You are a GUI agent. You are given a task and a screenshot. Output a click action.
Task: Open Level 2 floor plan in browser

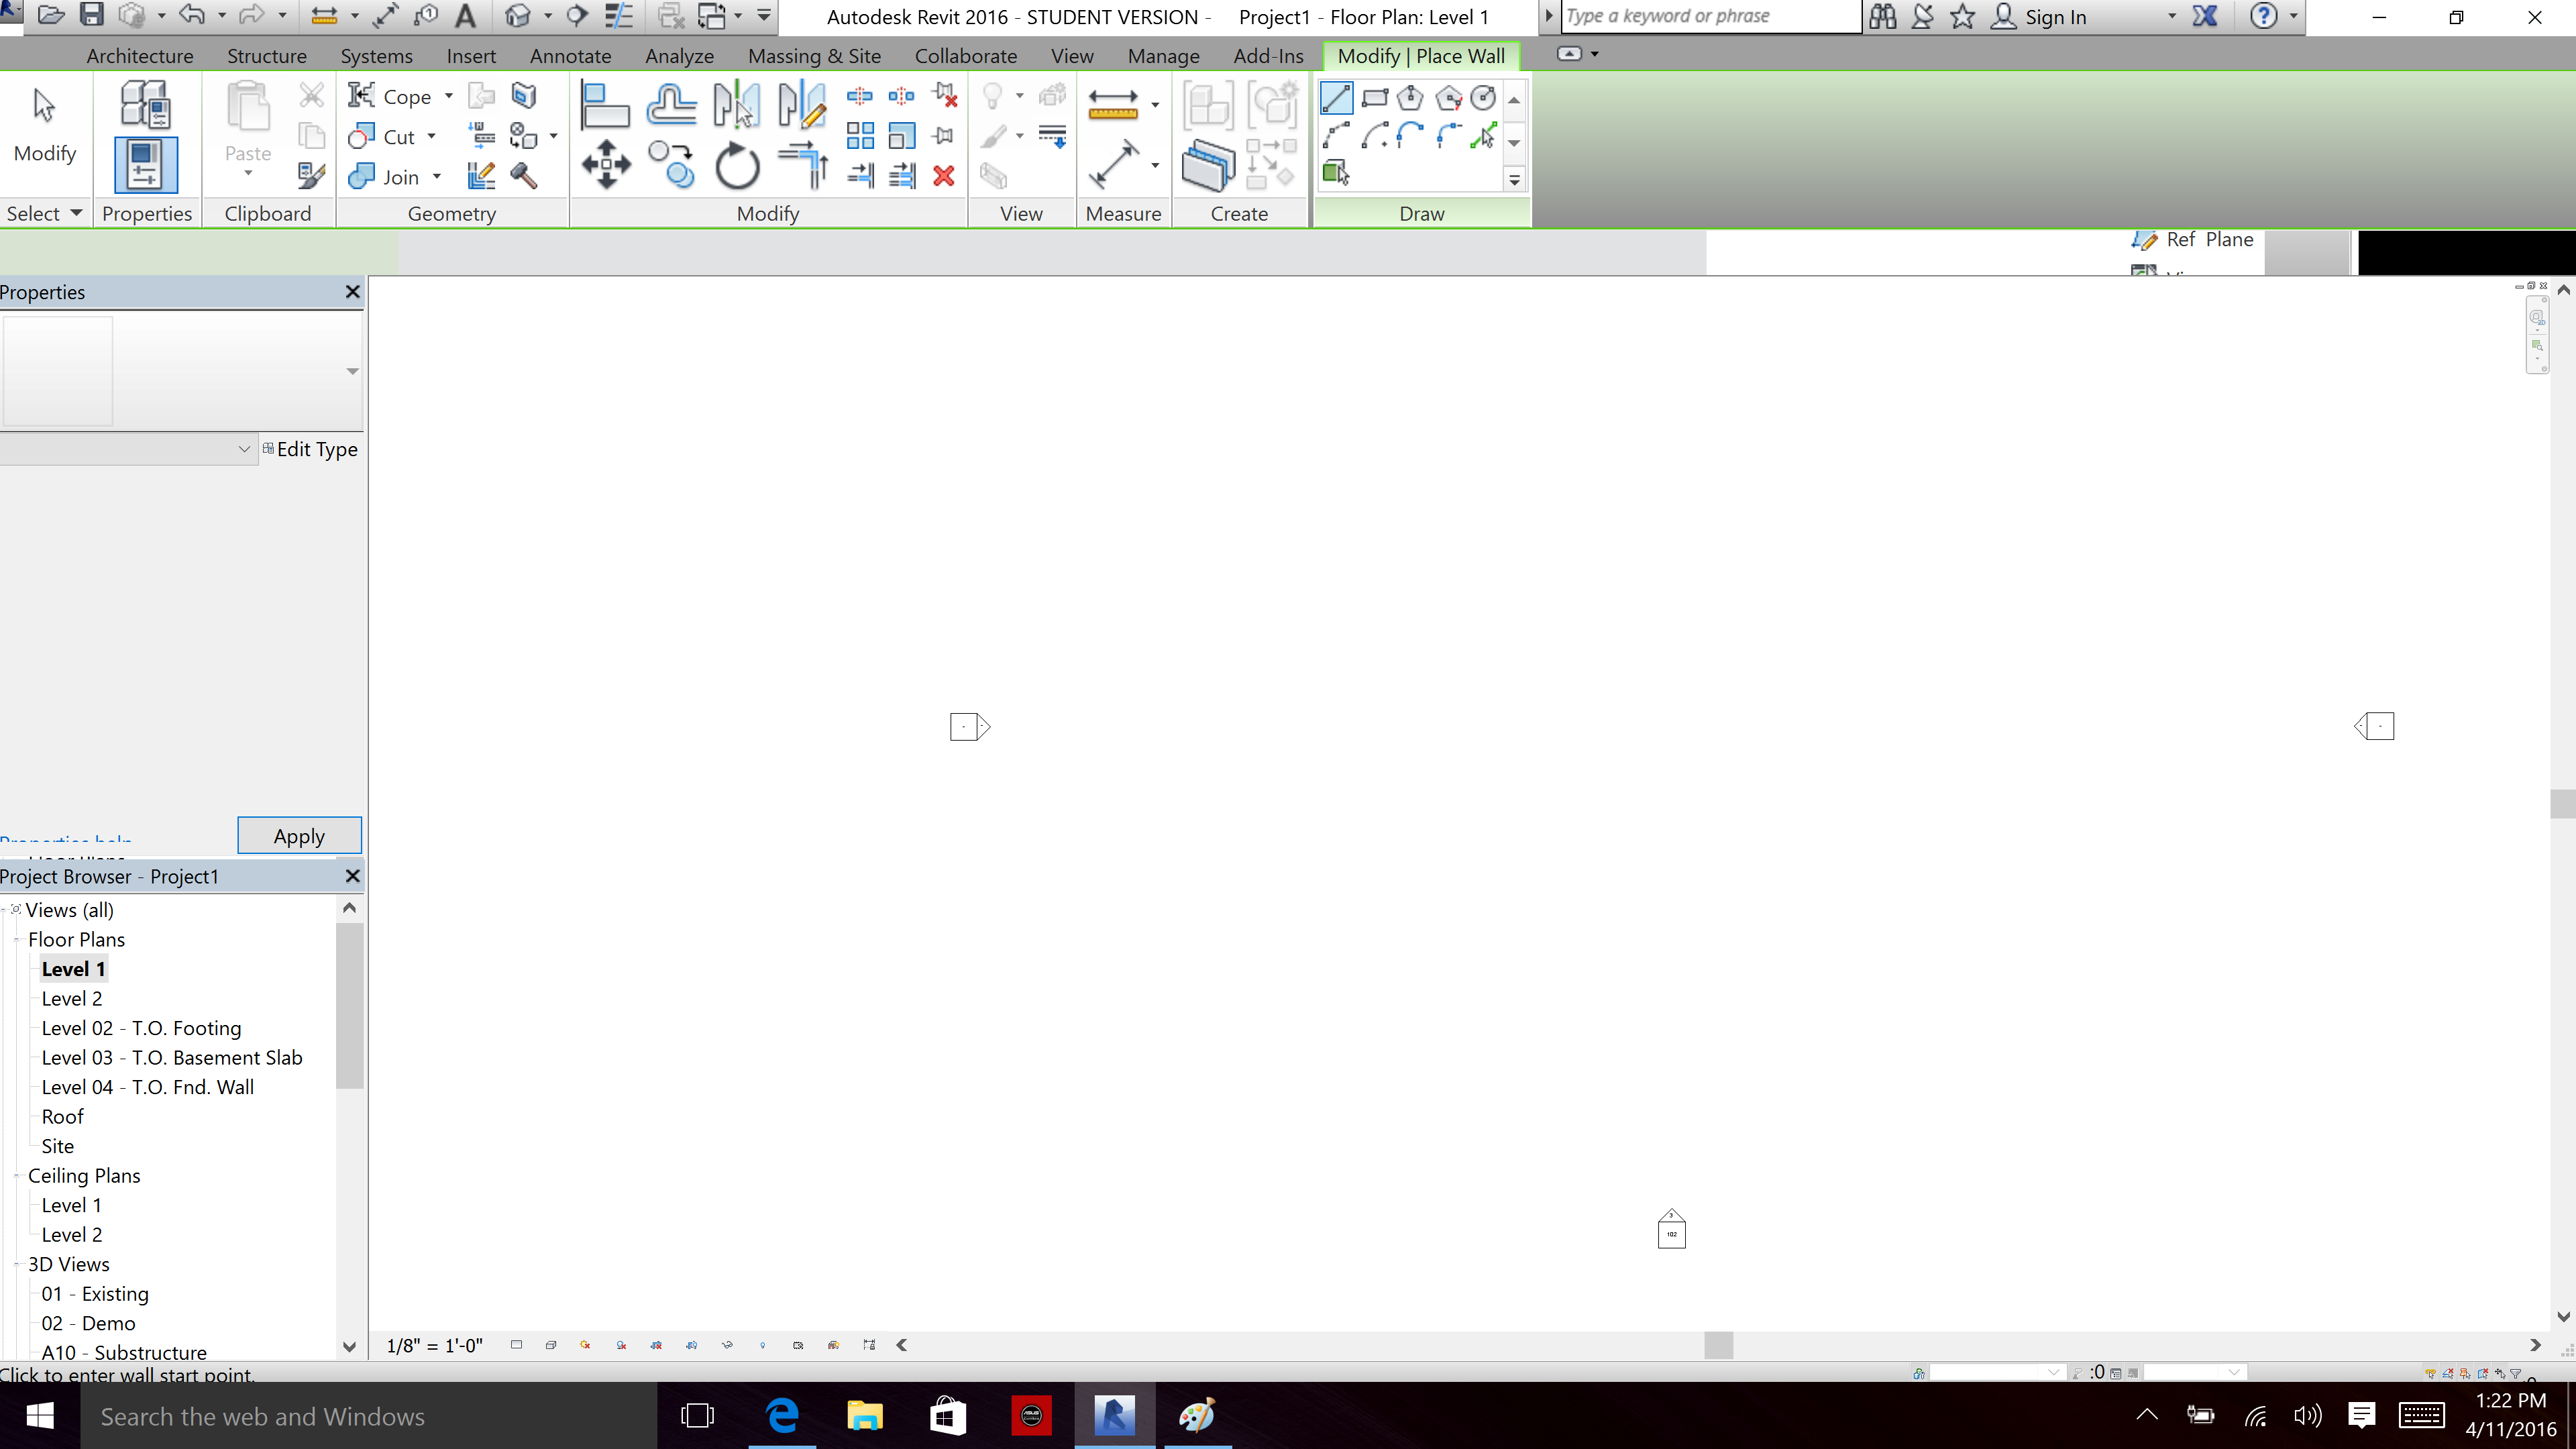[x=72, y=998]
